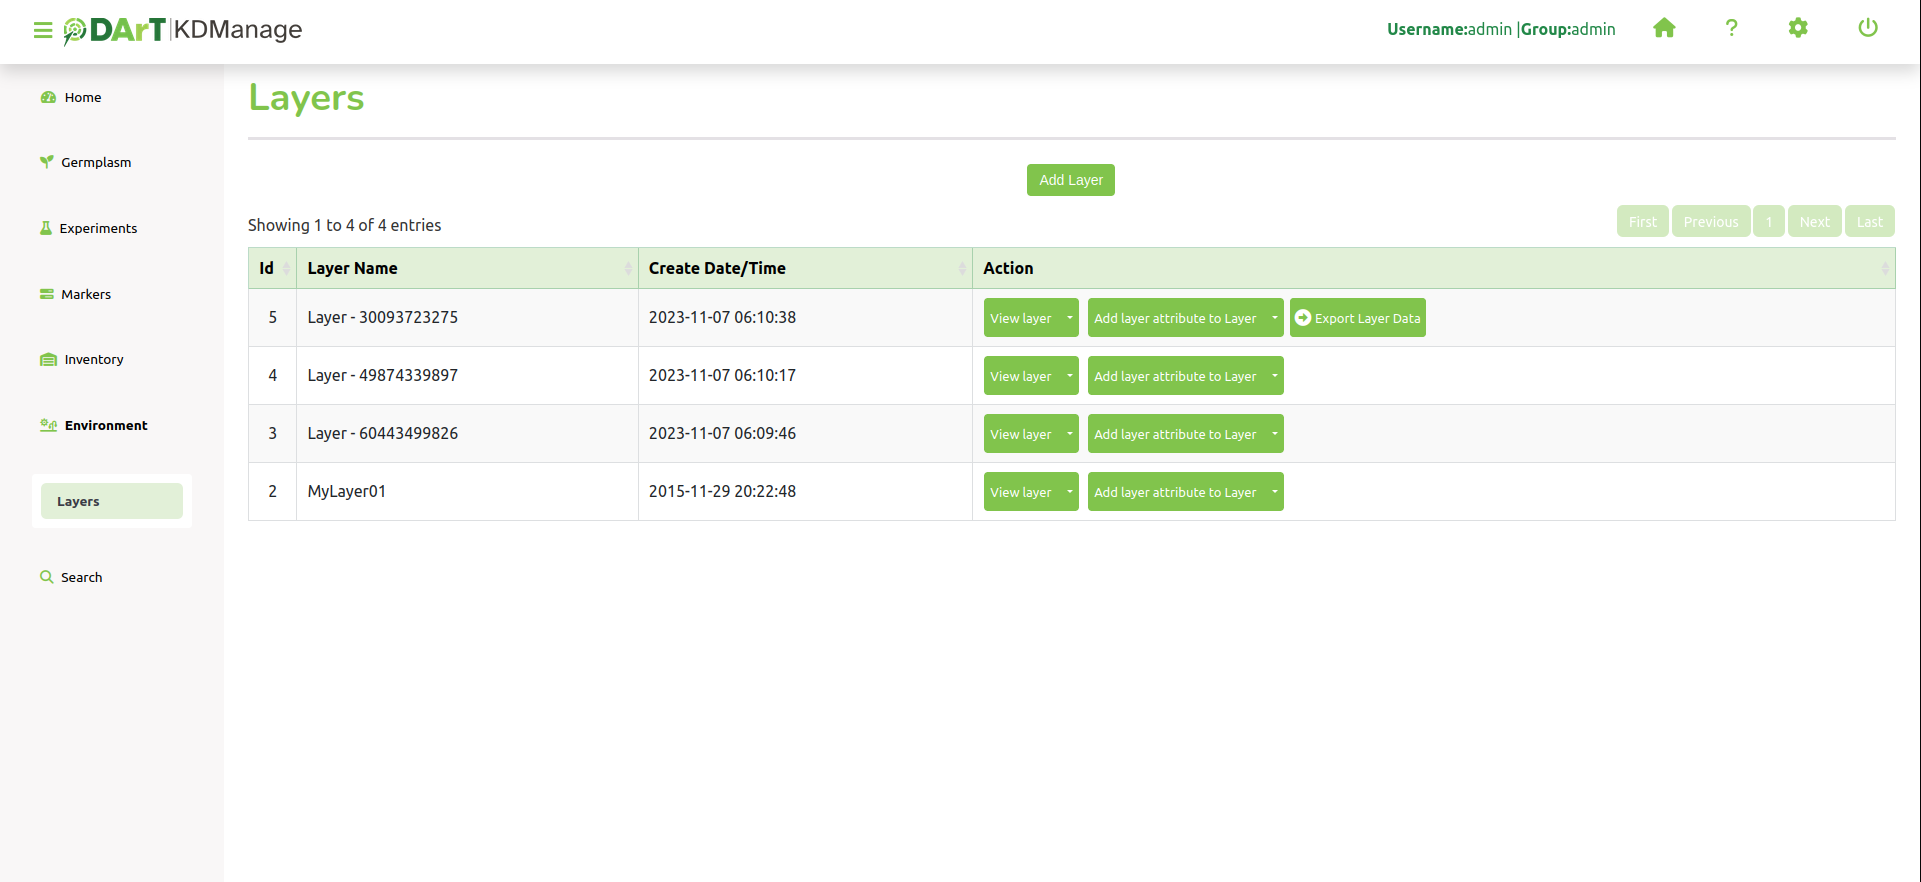Image resolution: width=1921 pixels, height=882 pixels.
Task: Click the Search magnifier icon in sidebar
Action: 46,577
